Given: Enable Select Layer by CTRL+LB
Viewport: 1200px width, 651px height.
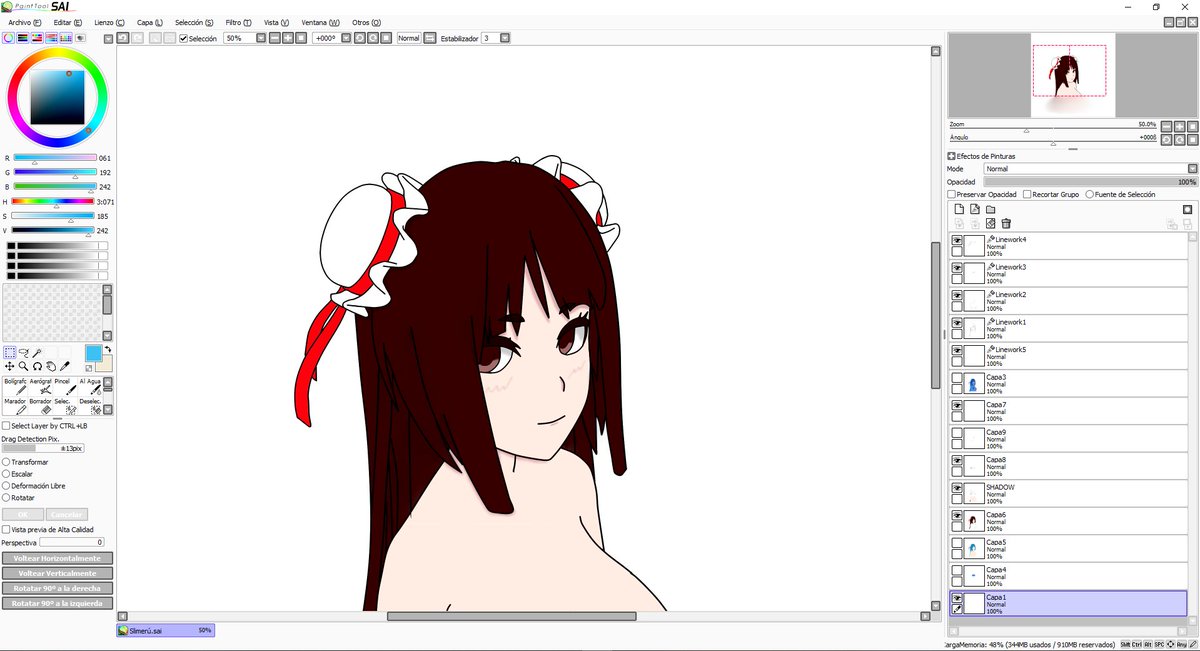Looking at the screenshot, I should click(6, 426).
